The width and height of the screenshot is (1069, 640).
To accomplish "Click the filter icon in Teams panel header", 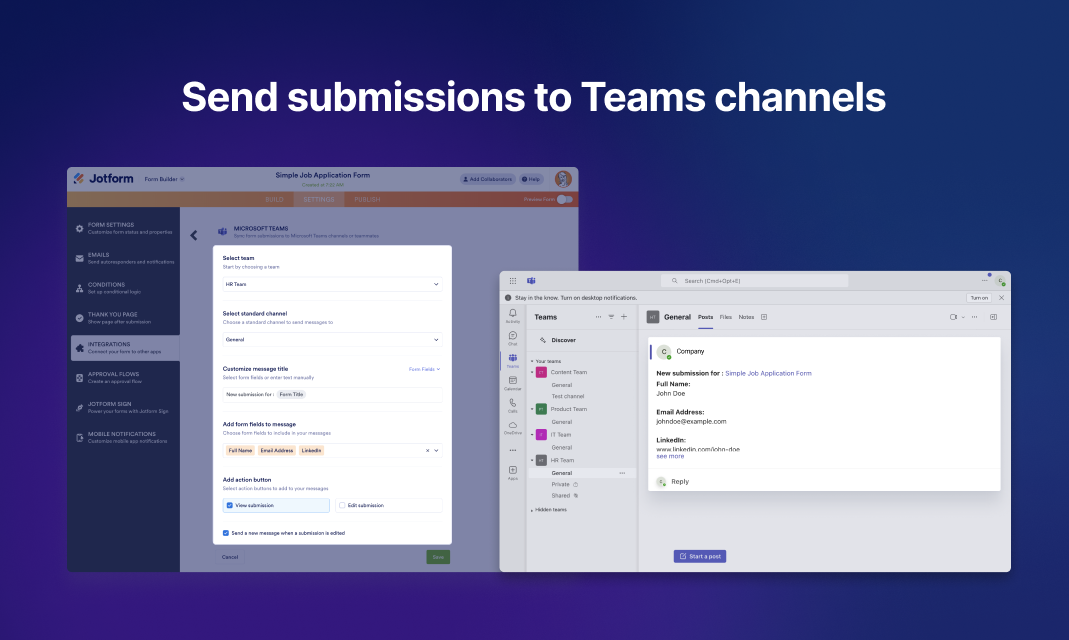I will click(612, 317).
